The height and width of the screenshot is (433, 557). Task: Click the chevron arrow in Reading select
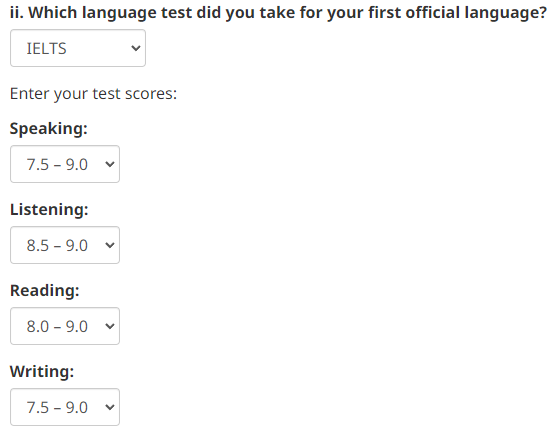[110, 326]
